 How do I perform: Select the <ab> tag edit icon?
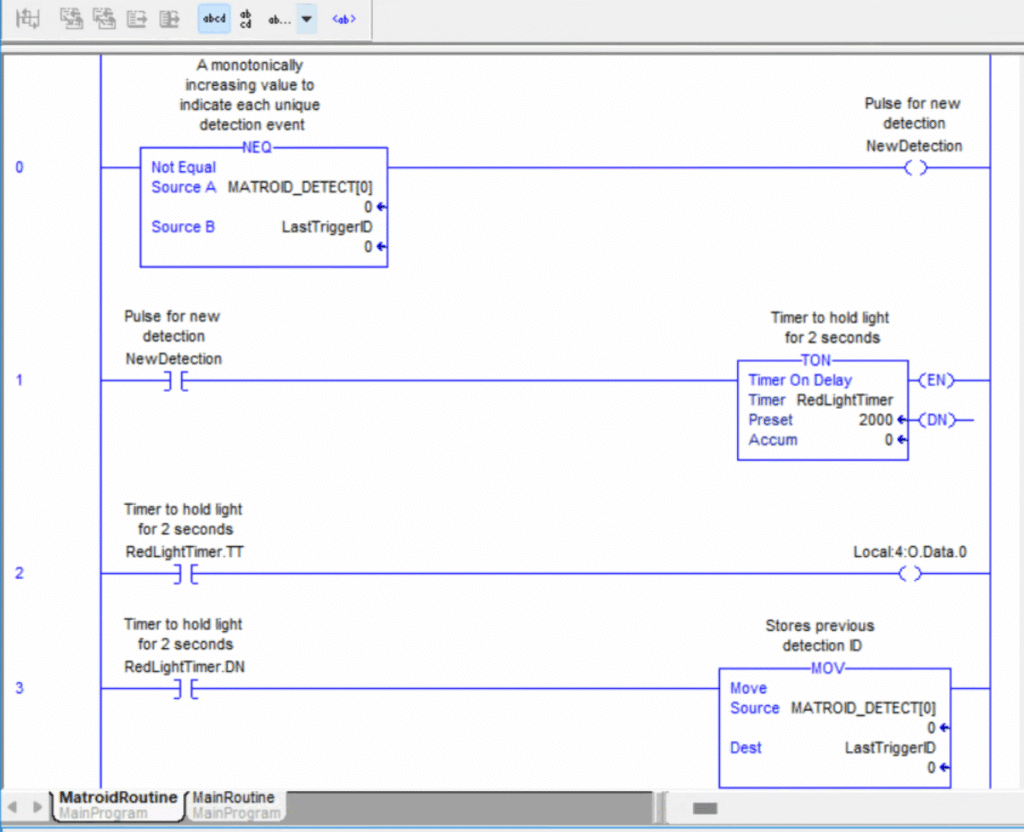343,18
